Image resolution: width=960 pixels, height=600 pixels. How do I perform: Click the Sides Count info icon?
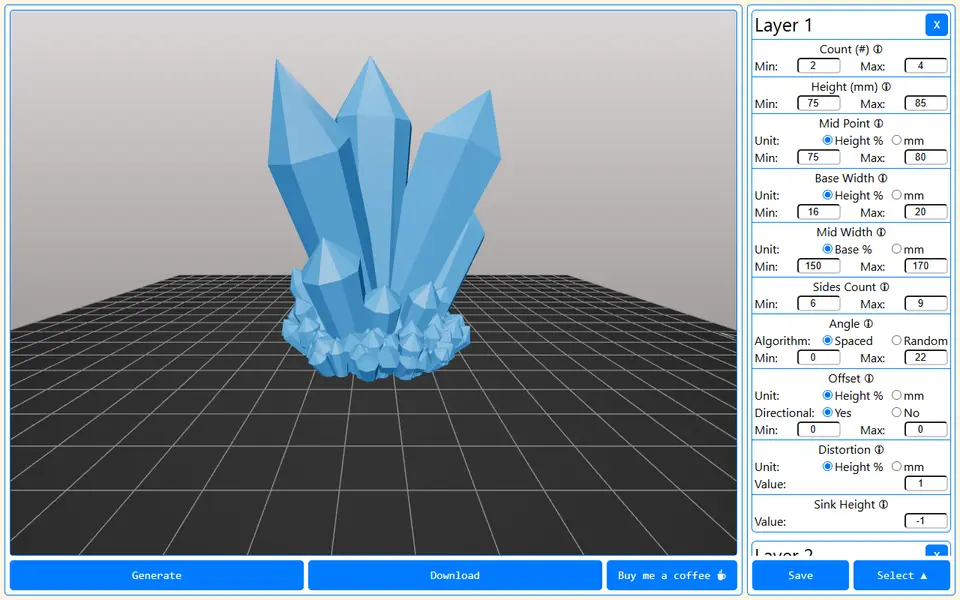click(x=884, y=287)
